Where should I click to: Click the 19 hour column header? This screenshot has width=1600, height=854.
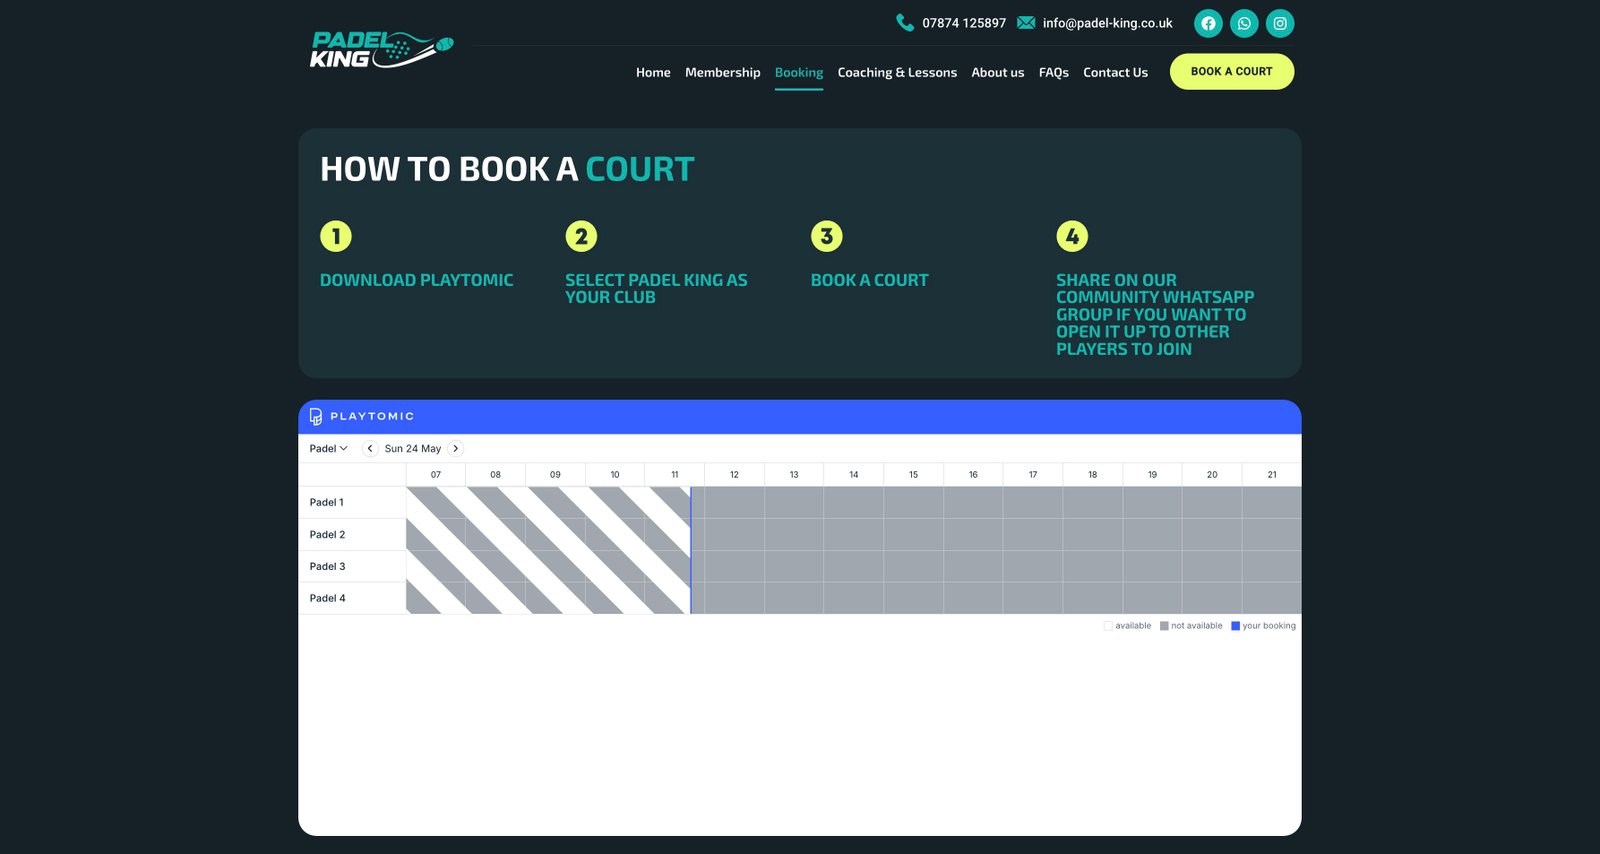pos(1152,475)
